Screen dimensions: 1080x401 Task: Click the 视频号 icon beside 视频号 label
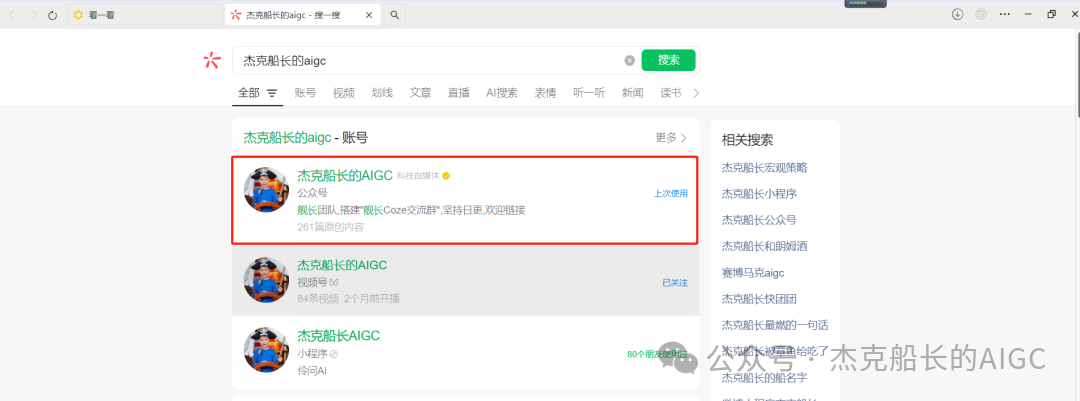[x=333, y=282]
